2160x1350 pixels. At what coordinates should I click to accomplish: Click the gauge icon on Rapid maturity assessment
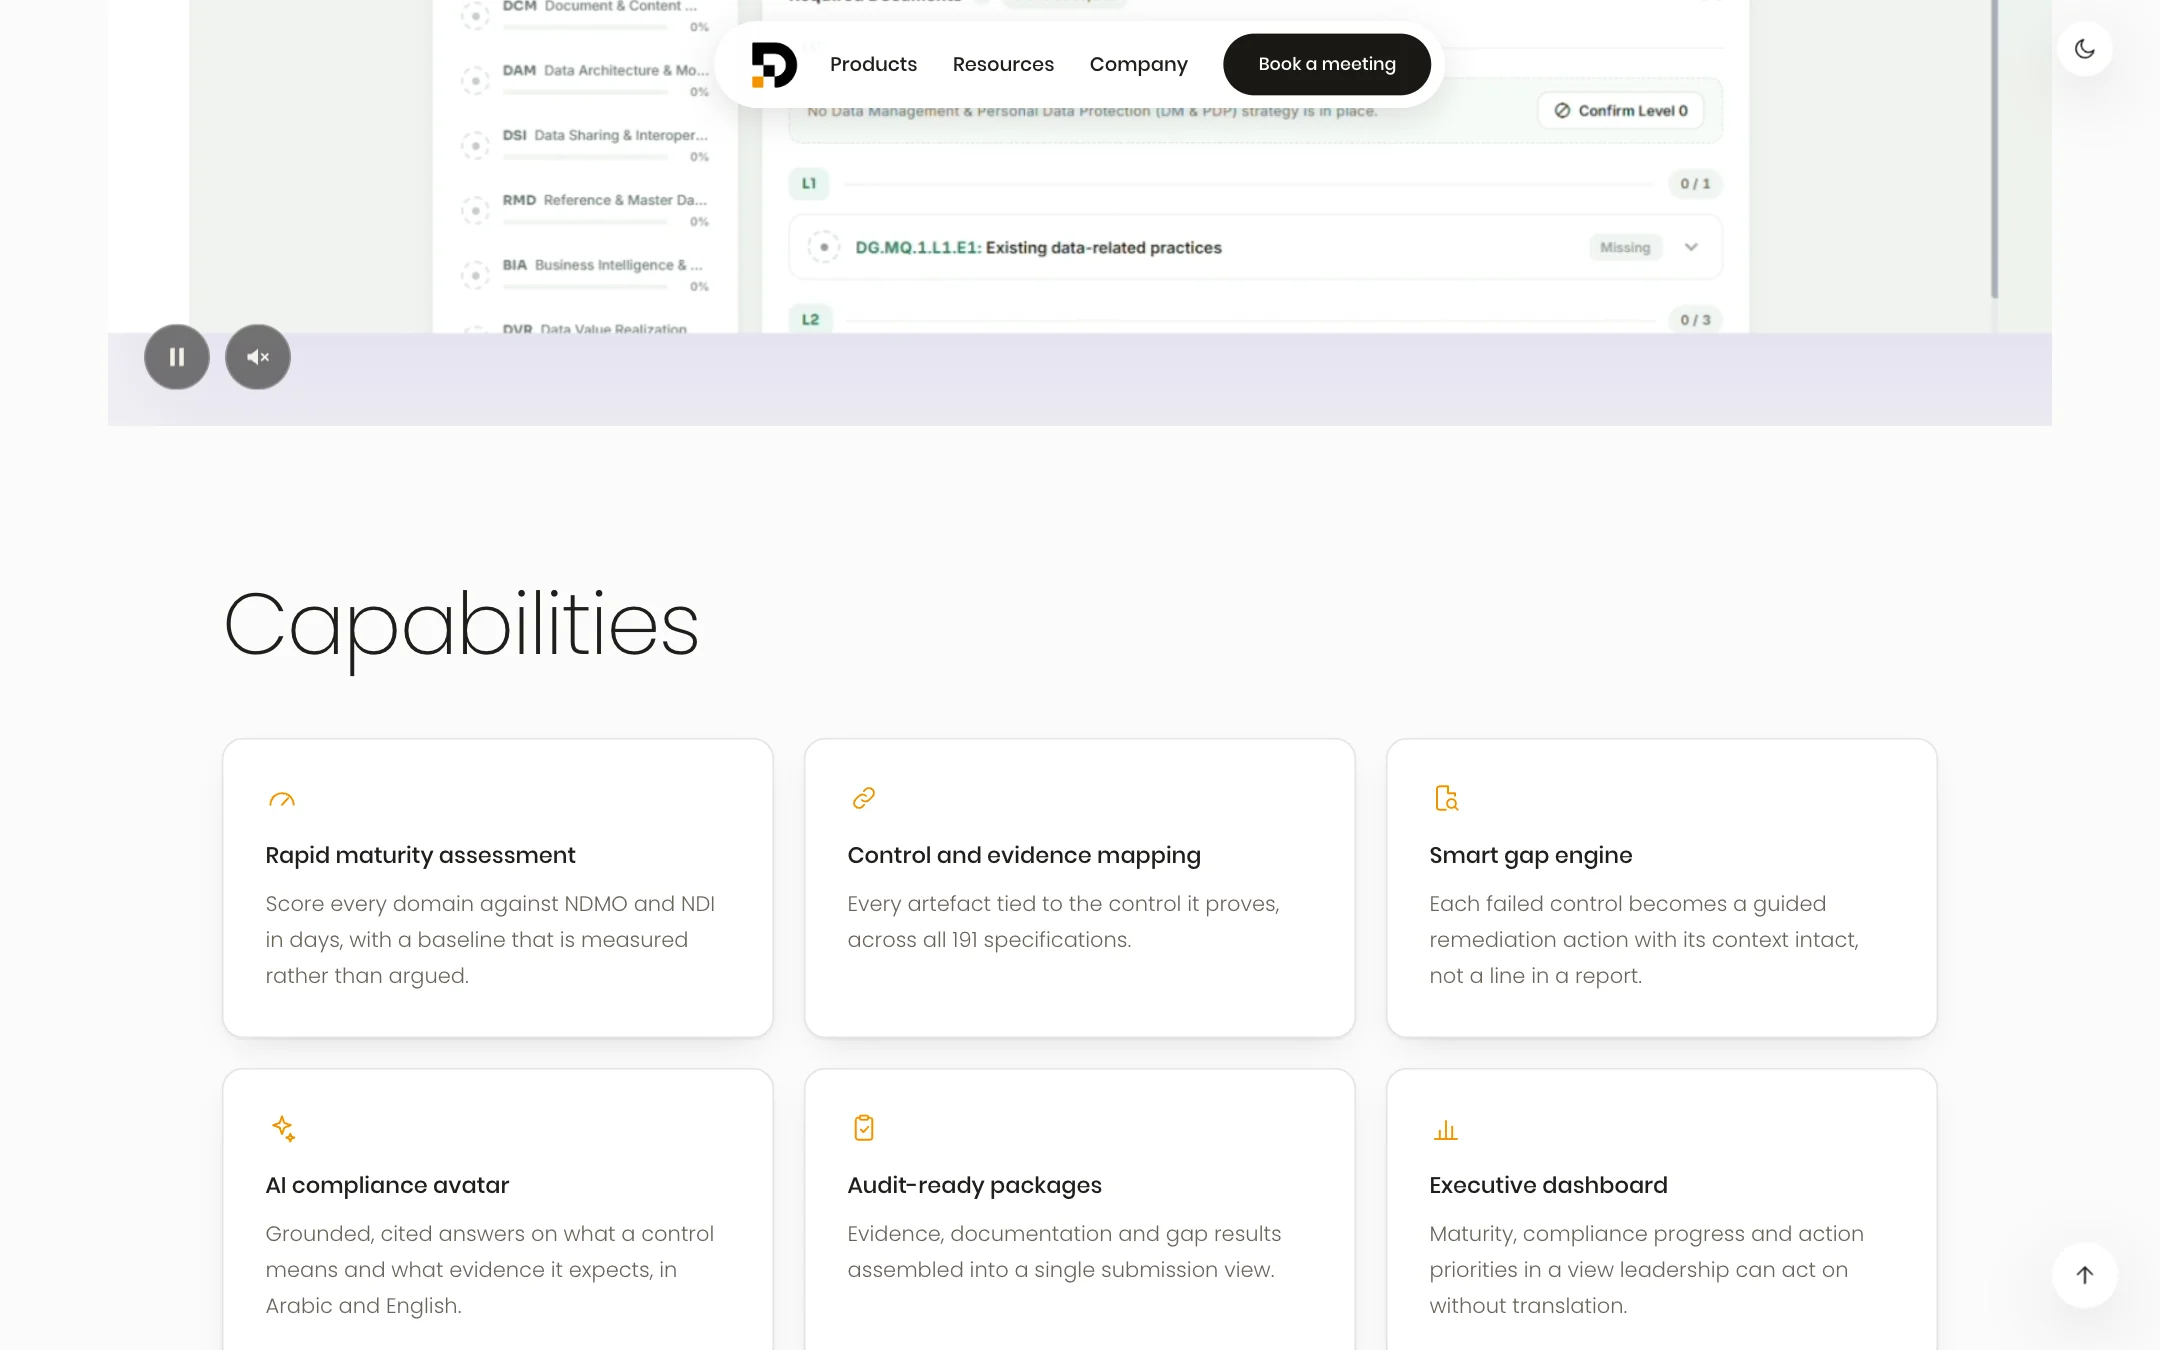point(282,799)
